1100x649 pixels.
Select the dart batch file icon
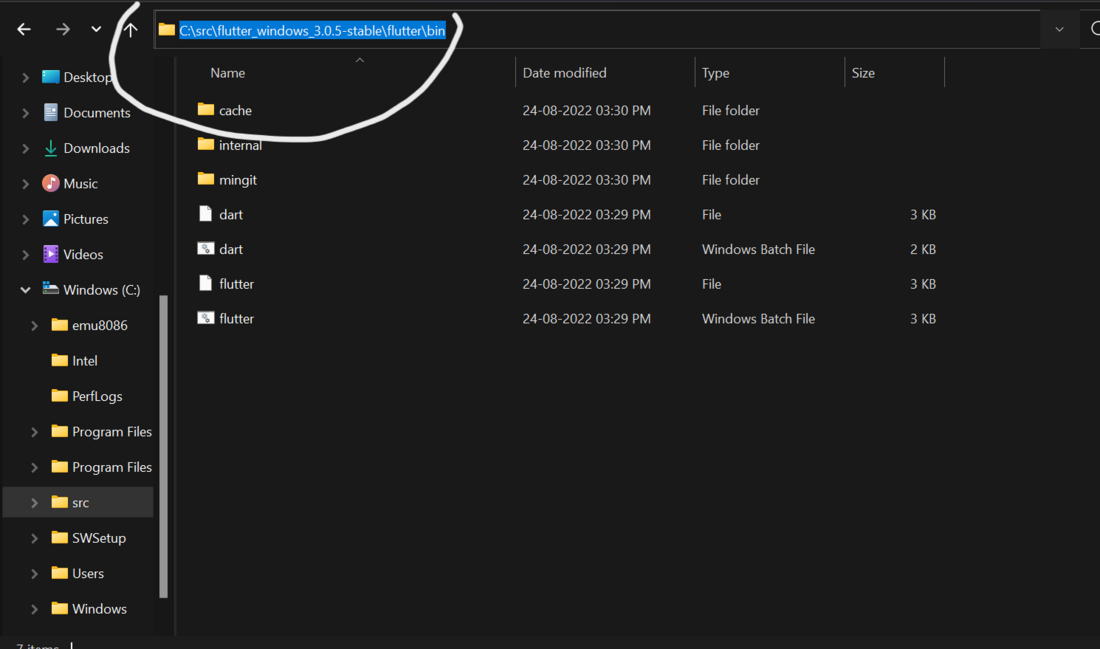[206, 248]
